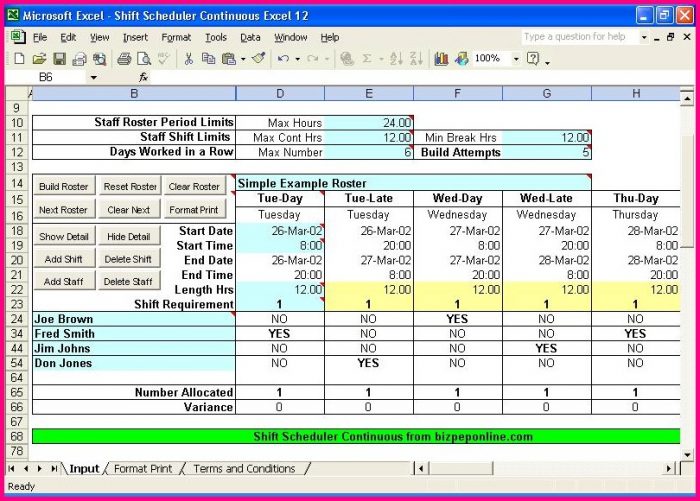Click the Permission icon beside Save
Viewport: 700px width, 501px height.
[x=79, y=58]
